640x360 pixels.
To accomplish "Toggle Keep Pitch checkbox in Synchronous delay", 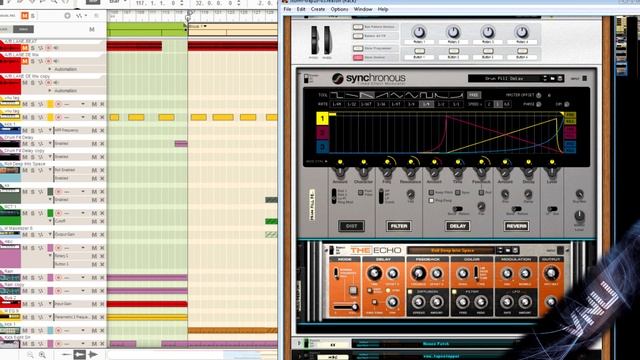I will (x=431, y=192).
